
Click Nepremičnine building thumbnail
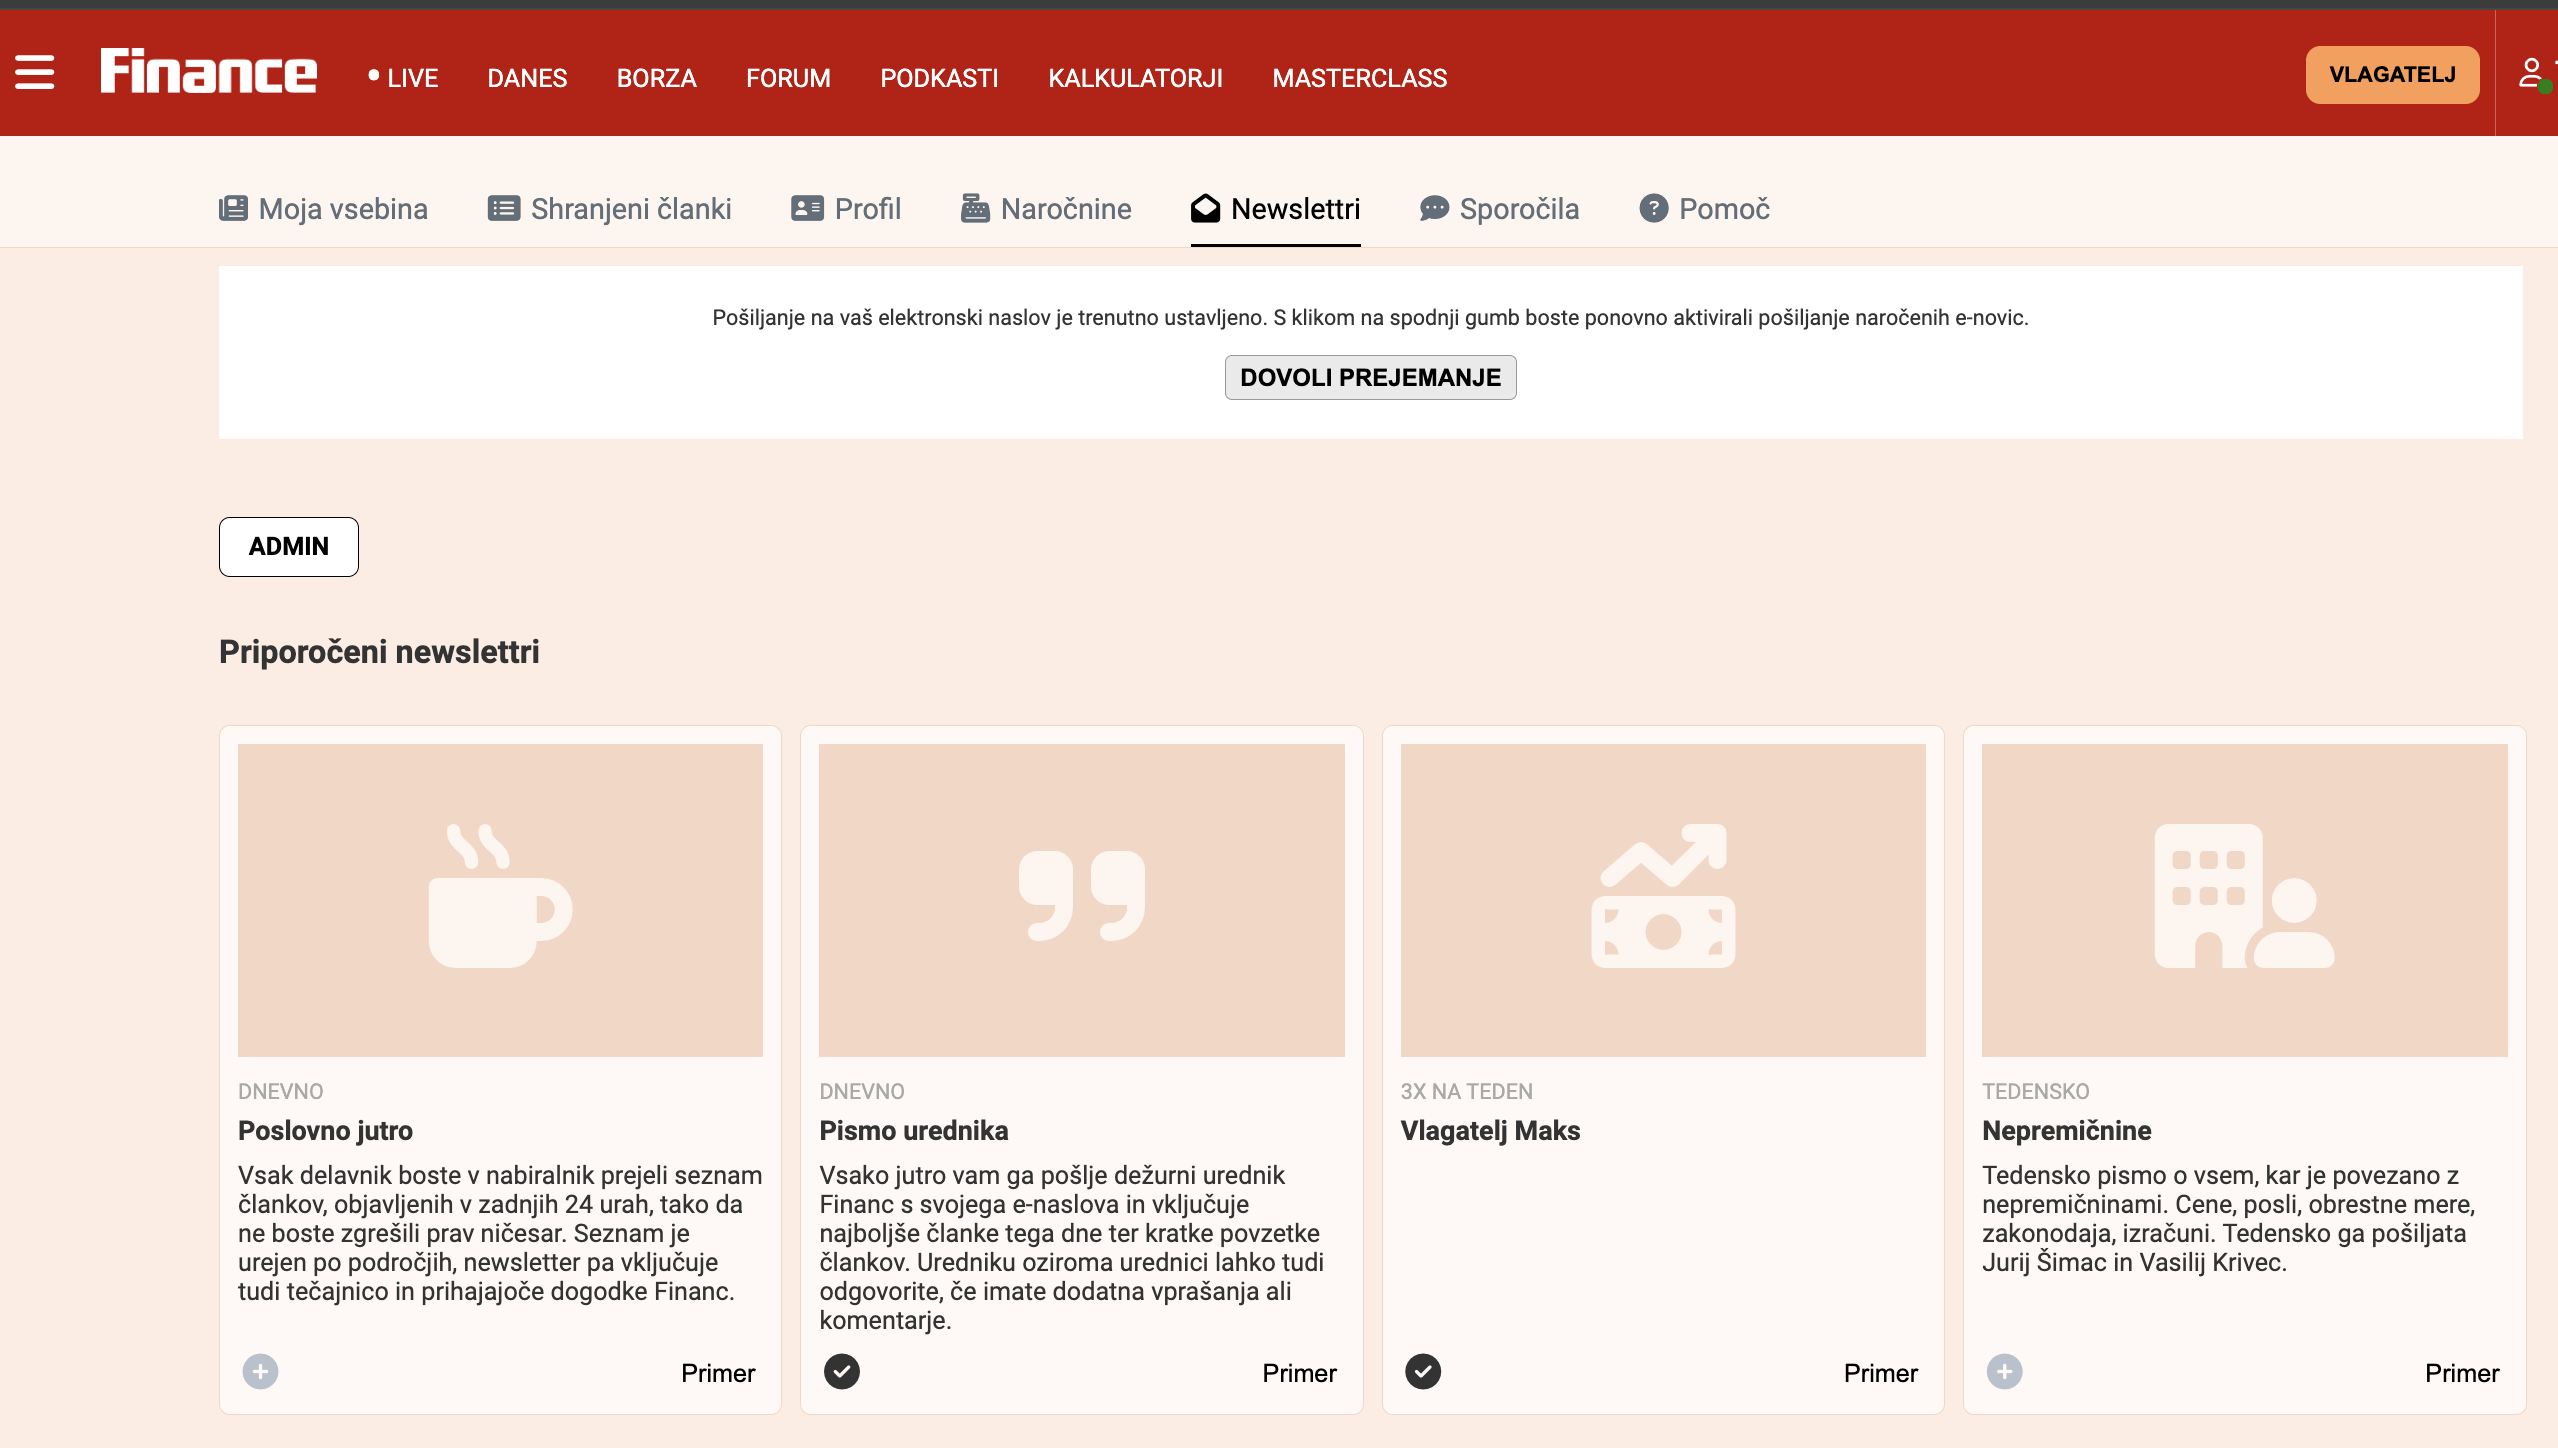[x=2245, y=900]
